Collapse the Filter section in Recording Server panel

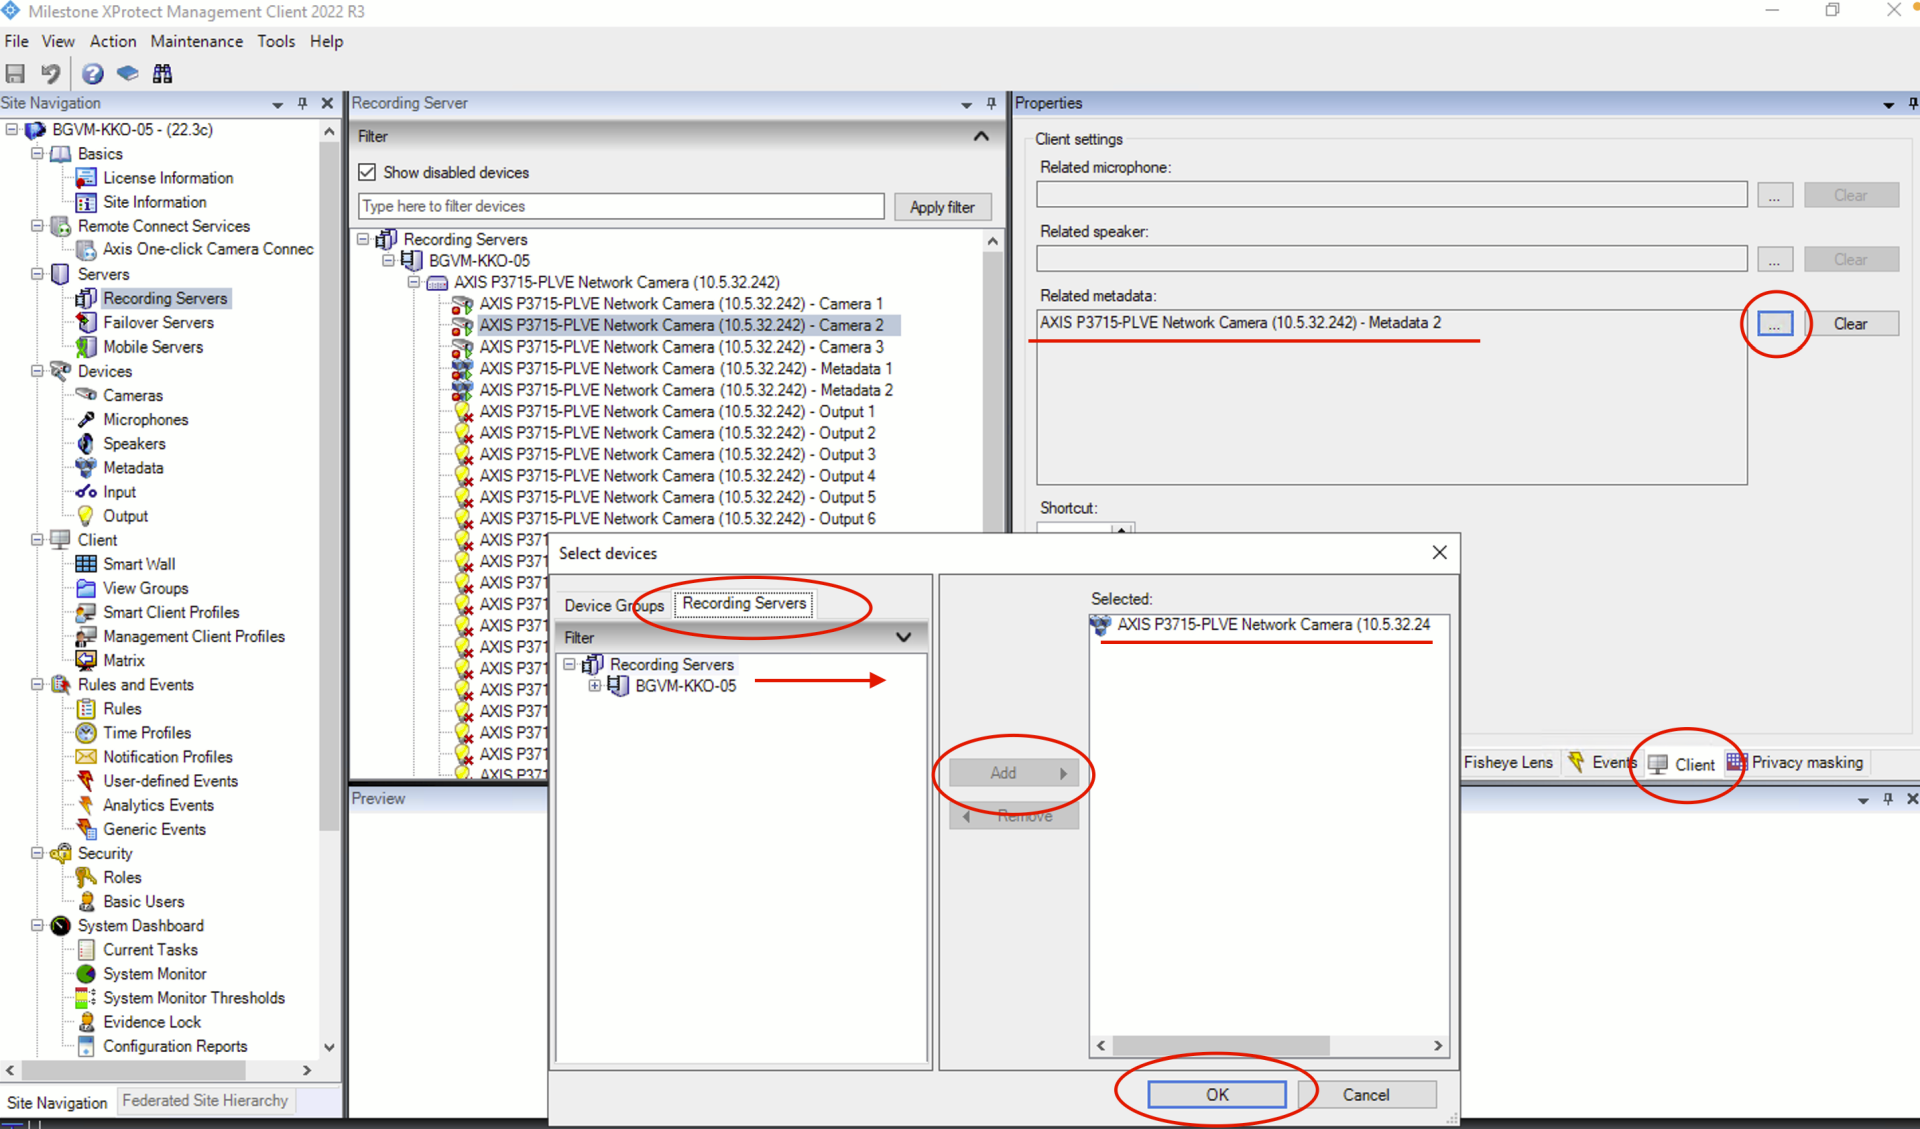[981, 136]
